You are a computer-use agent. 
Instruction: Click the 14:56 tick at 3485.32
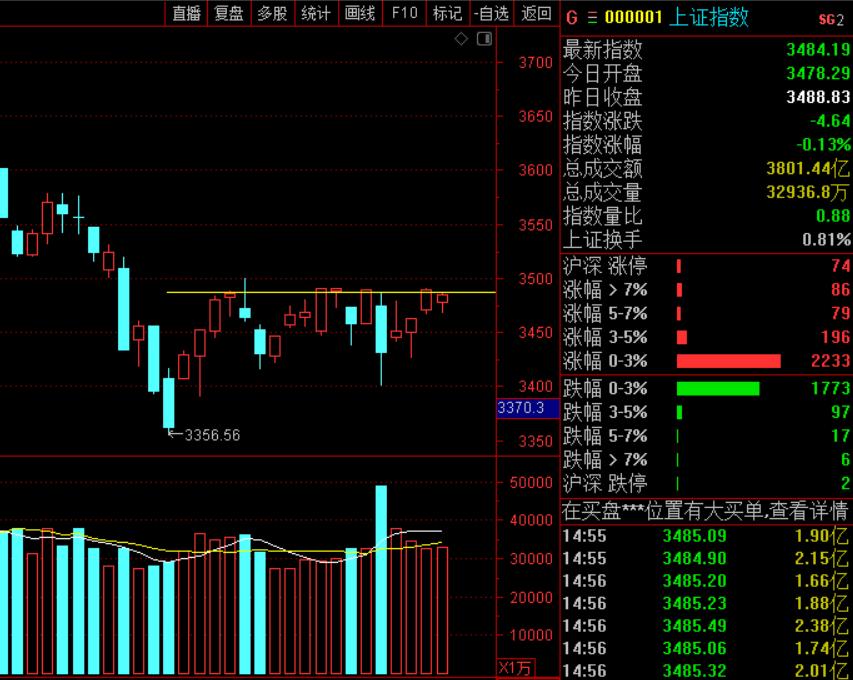[x=705, y=671]
